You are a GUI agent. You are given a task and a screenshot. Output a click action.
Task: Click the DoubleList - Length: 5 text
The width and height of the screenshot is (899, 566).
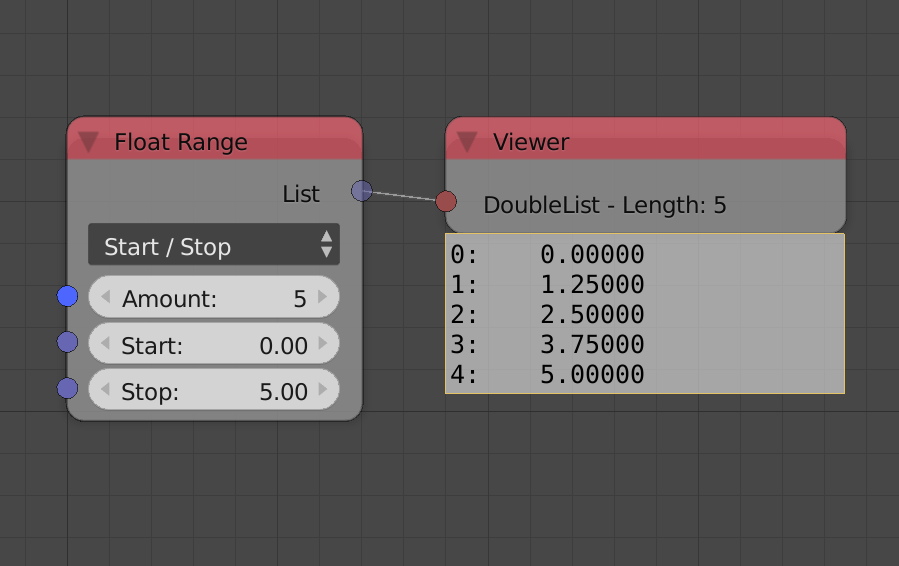coord(605,205)
